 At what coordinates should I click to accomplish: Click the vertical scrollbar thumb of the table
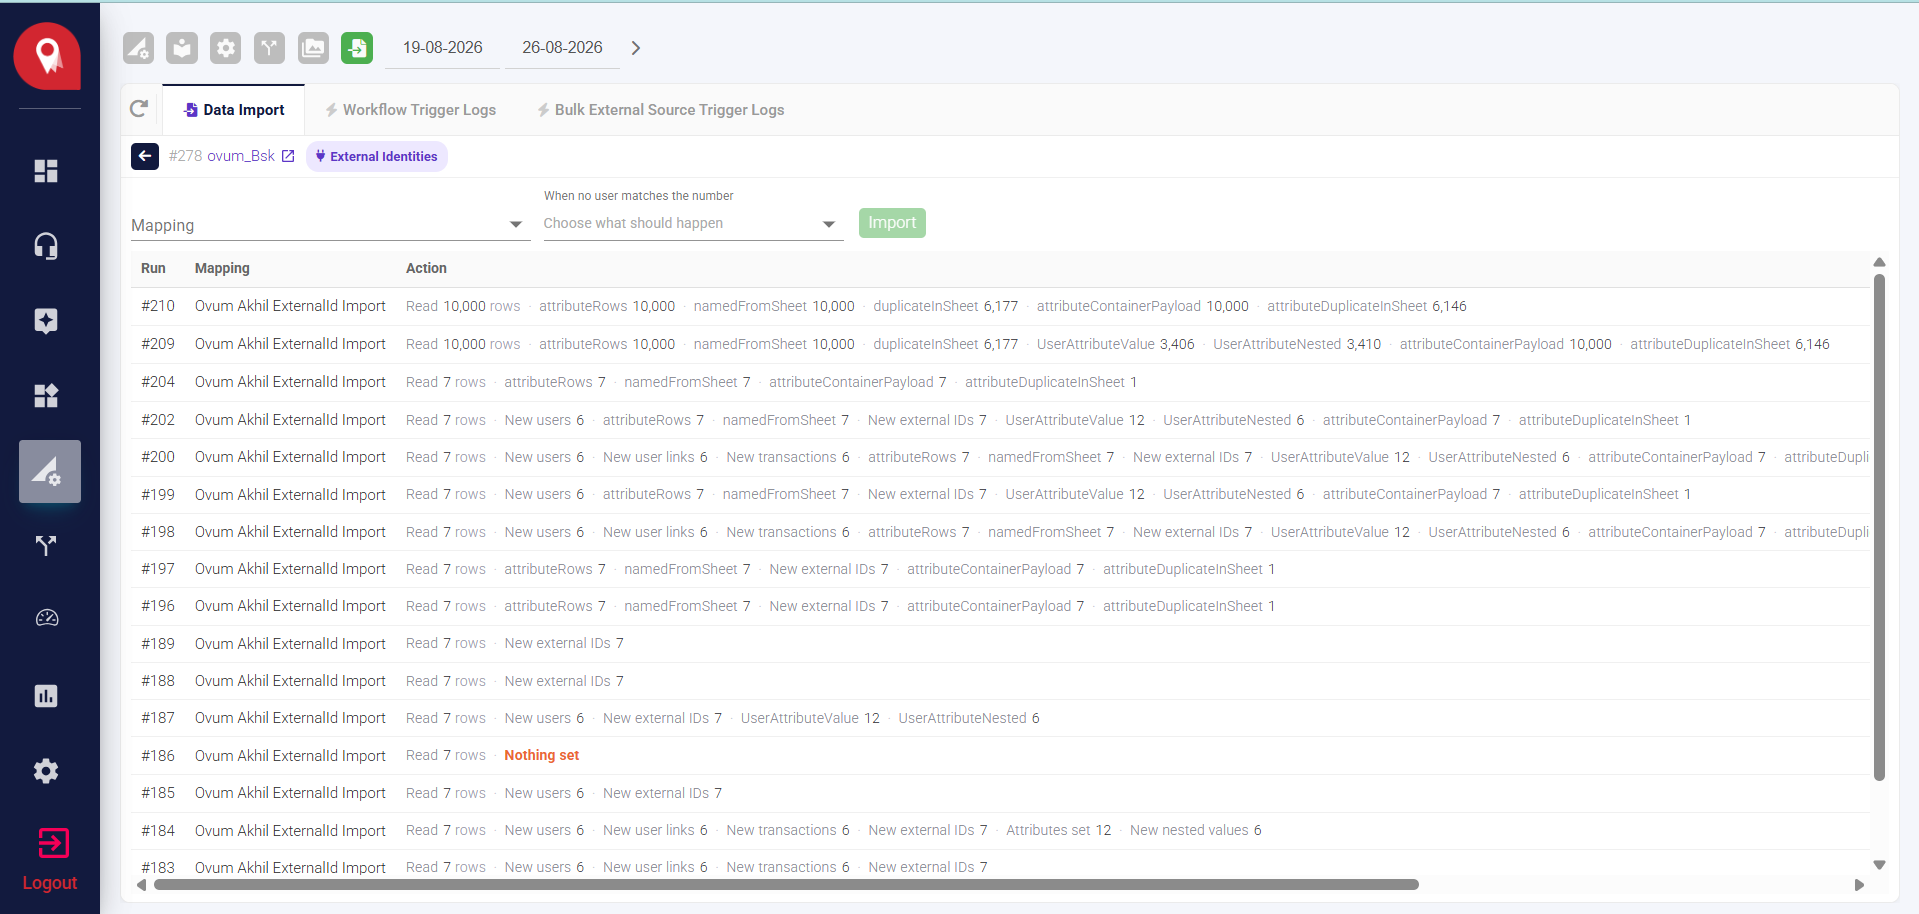click(x=1879, y=526)
